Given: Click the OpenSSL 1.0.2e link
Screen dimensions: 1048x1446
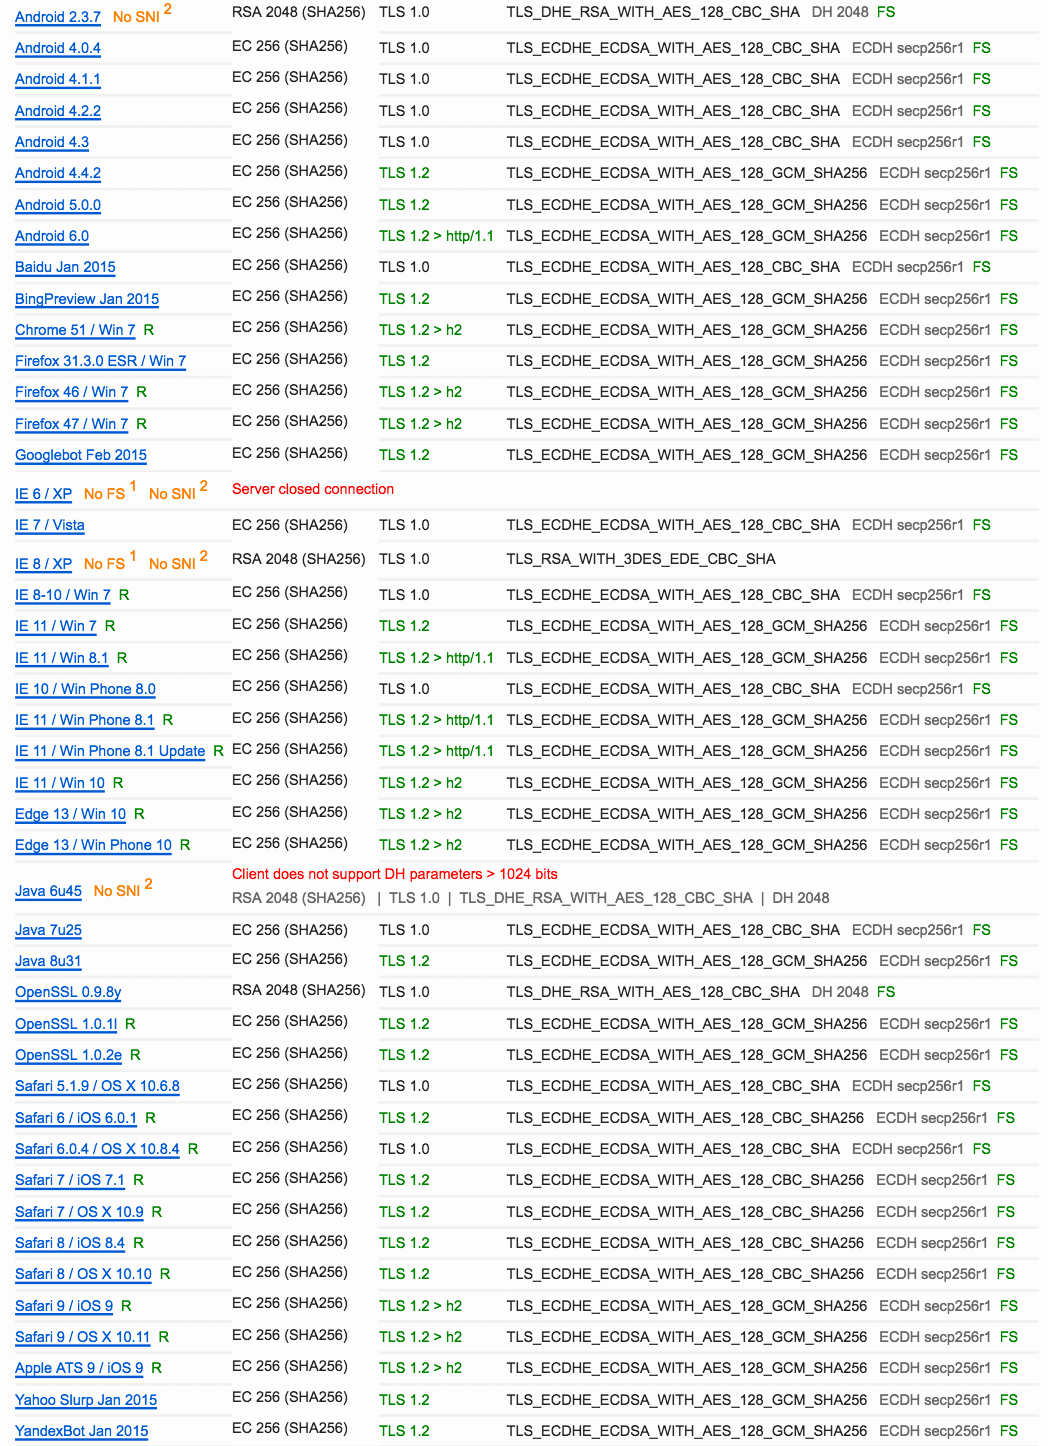Looking at the screenshot, I should 69,1055.
